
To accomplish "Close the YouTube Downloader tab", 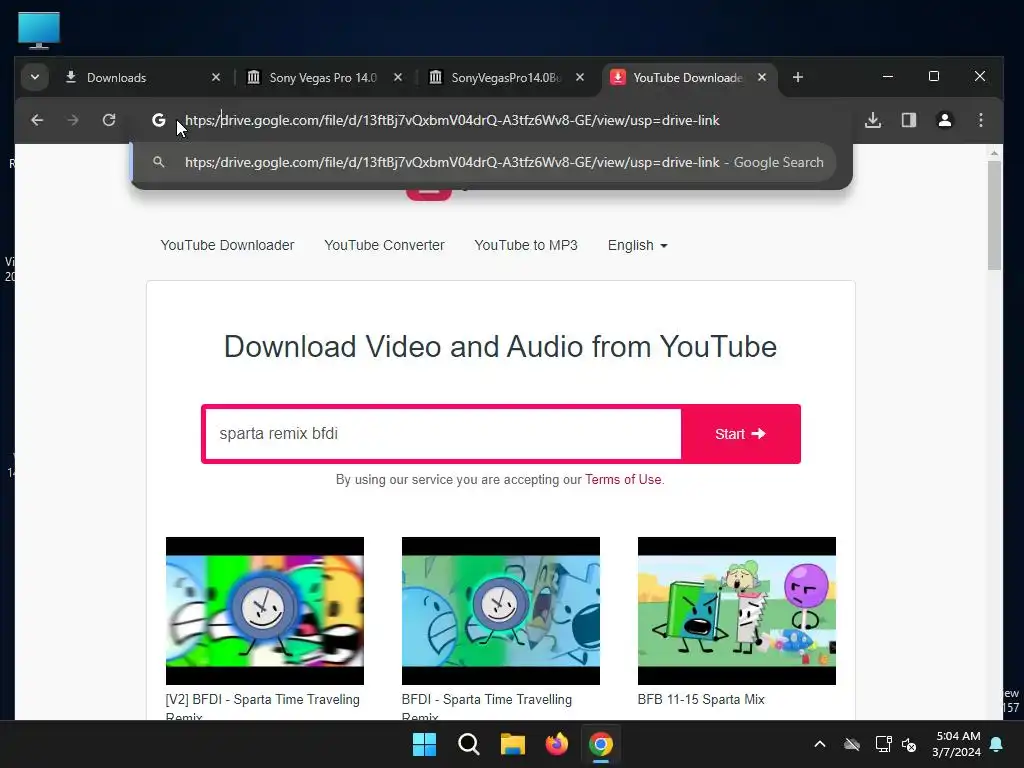I will 761,78.
